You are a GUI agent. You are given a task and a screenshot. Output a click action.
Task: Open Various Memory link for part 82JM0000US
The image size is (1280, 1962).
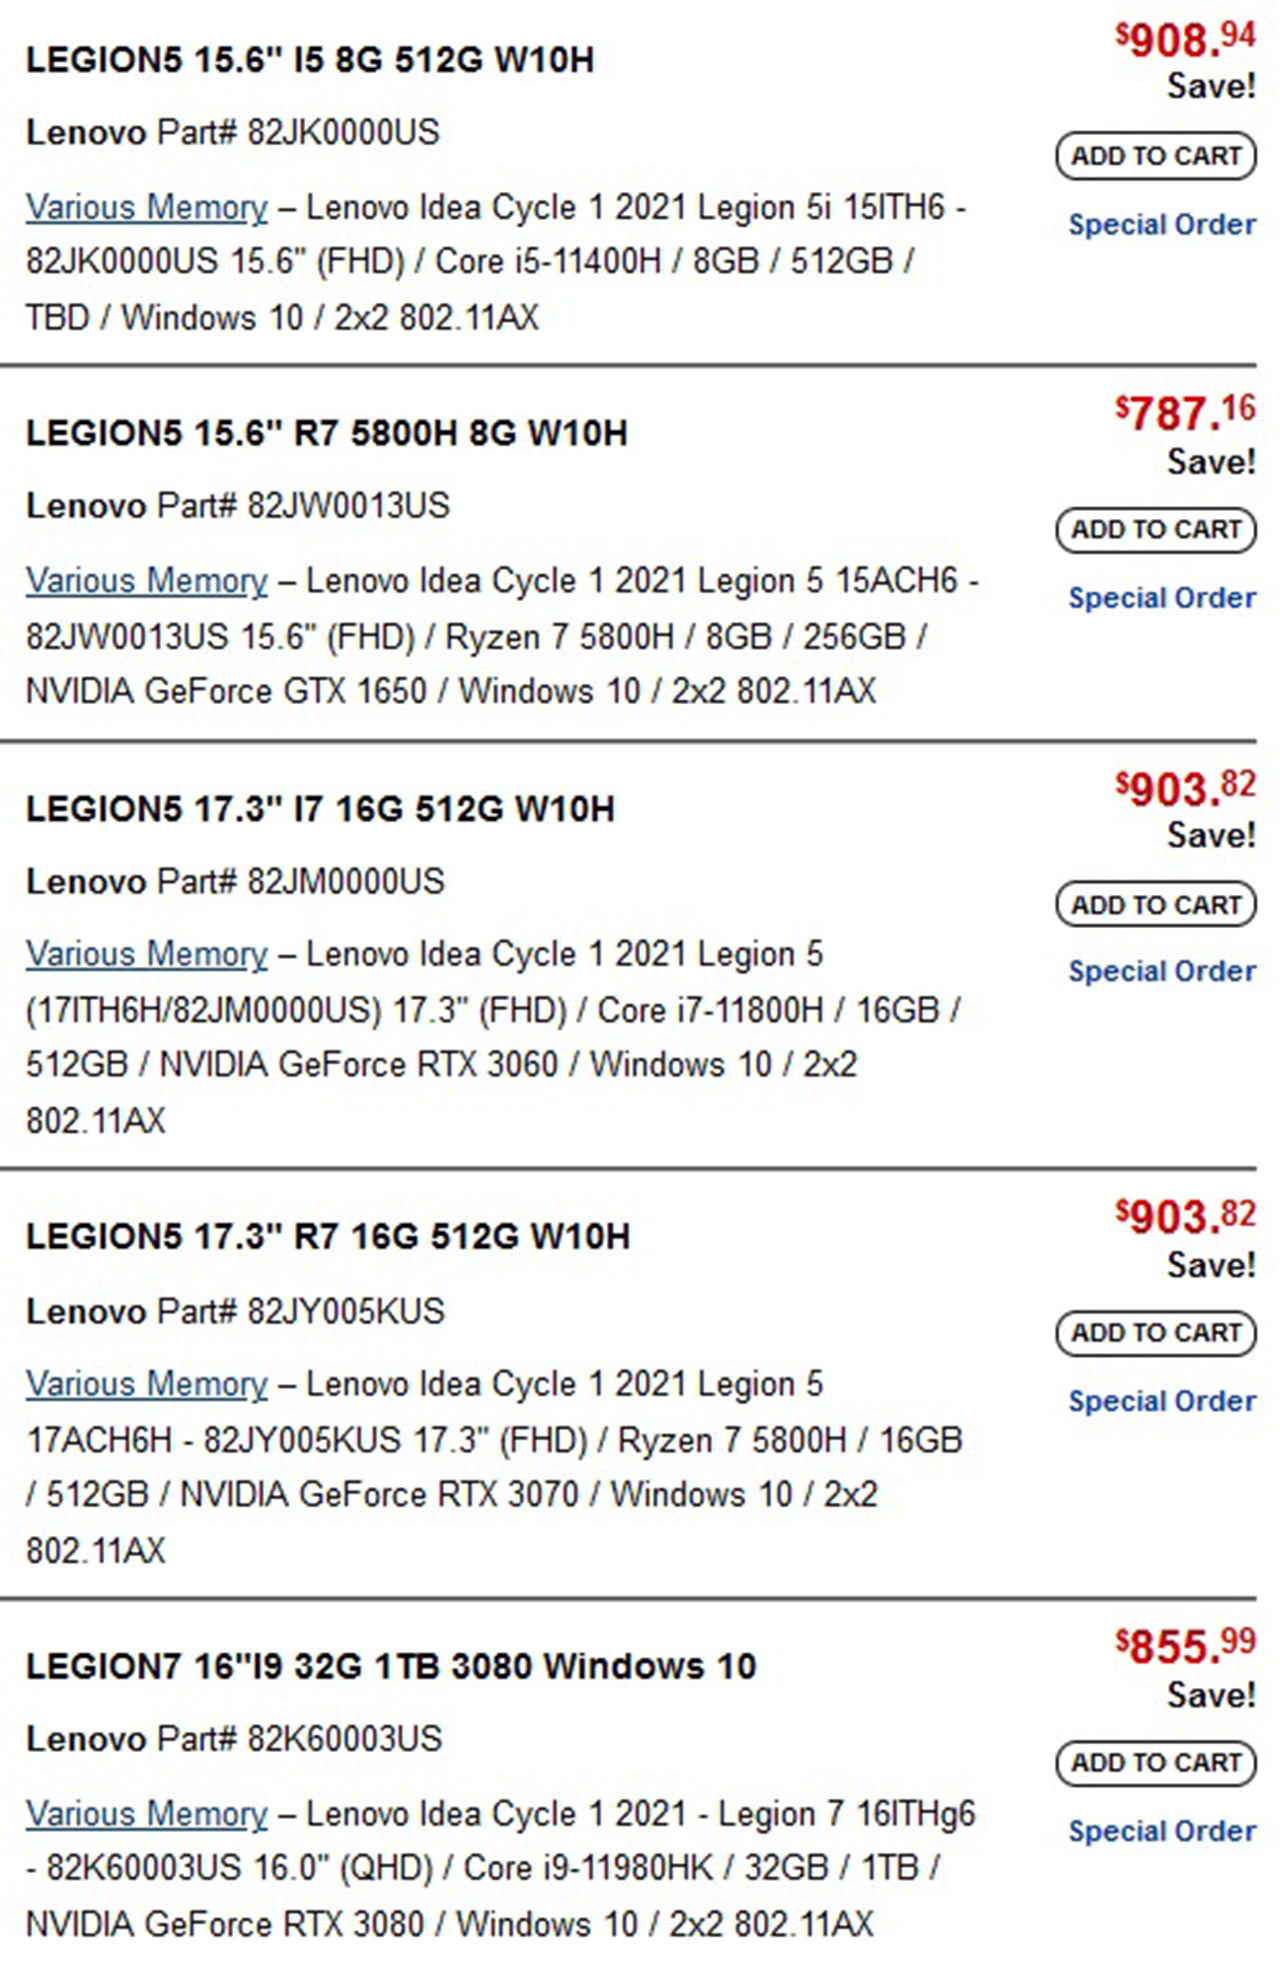point(147,955)
